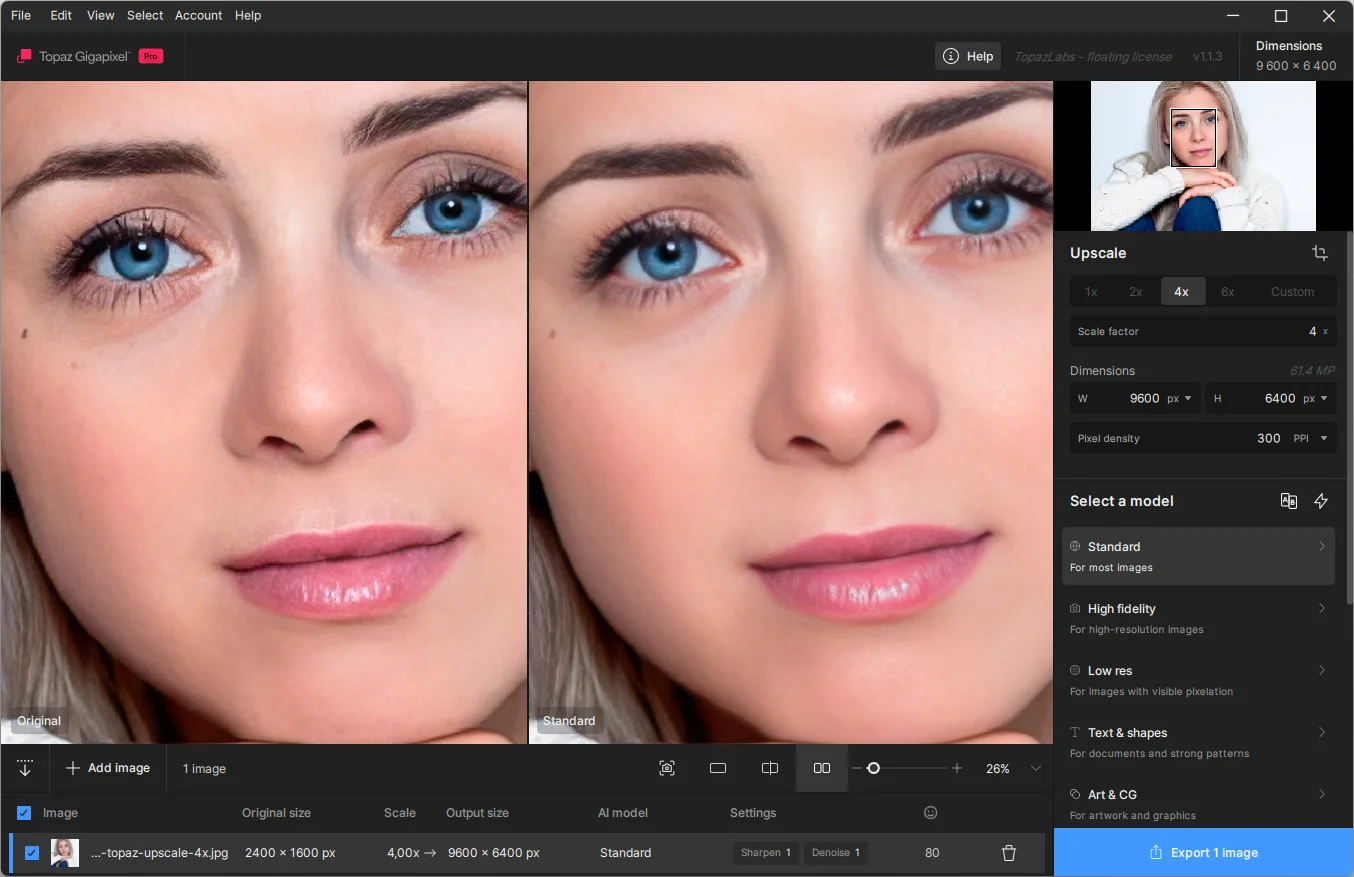Click the Add image button
This screenshot has width=1354, height=877.
[108, 768]
